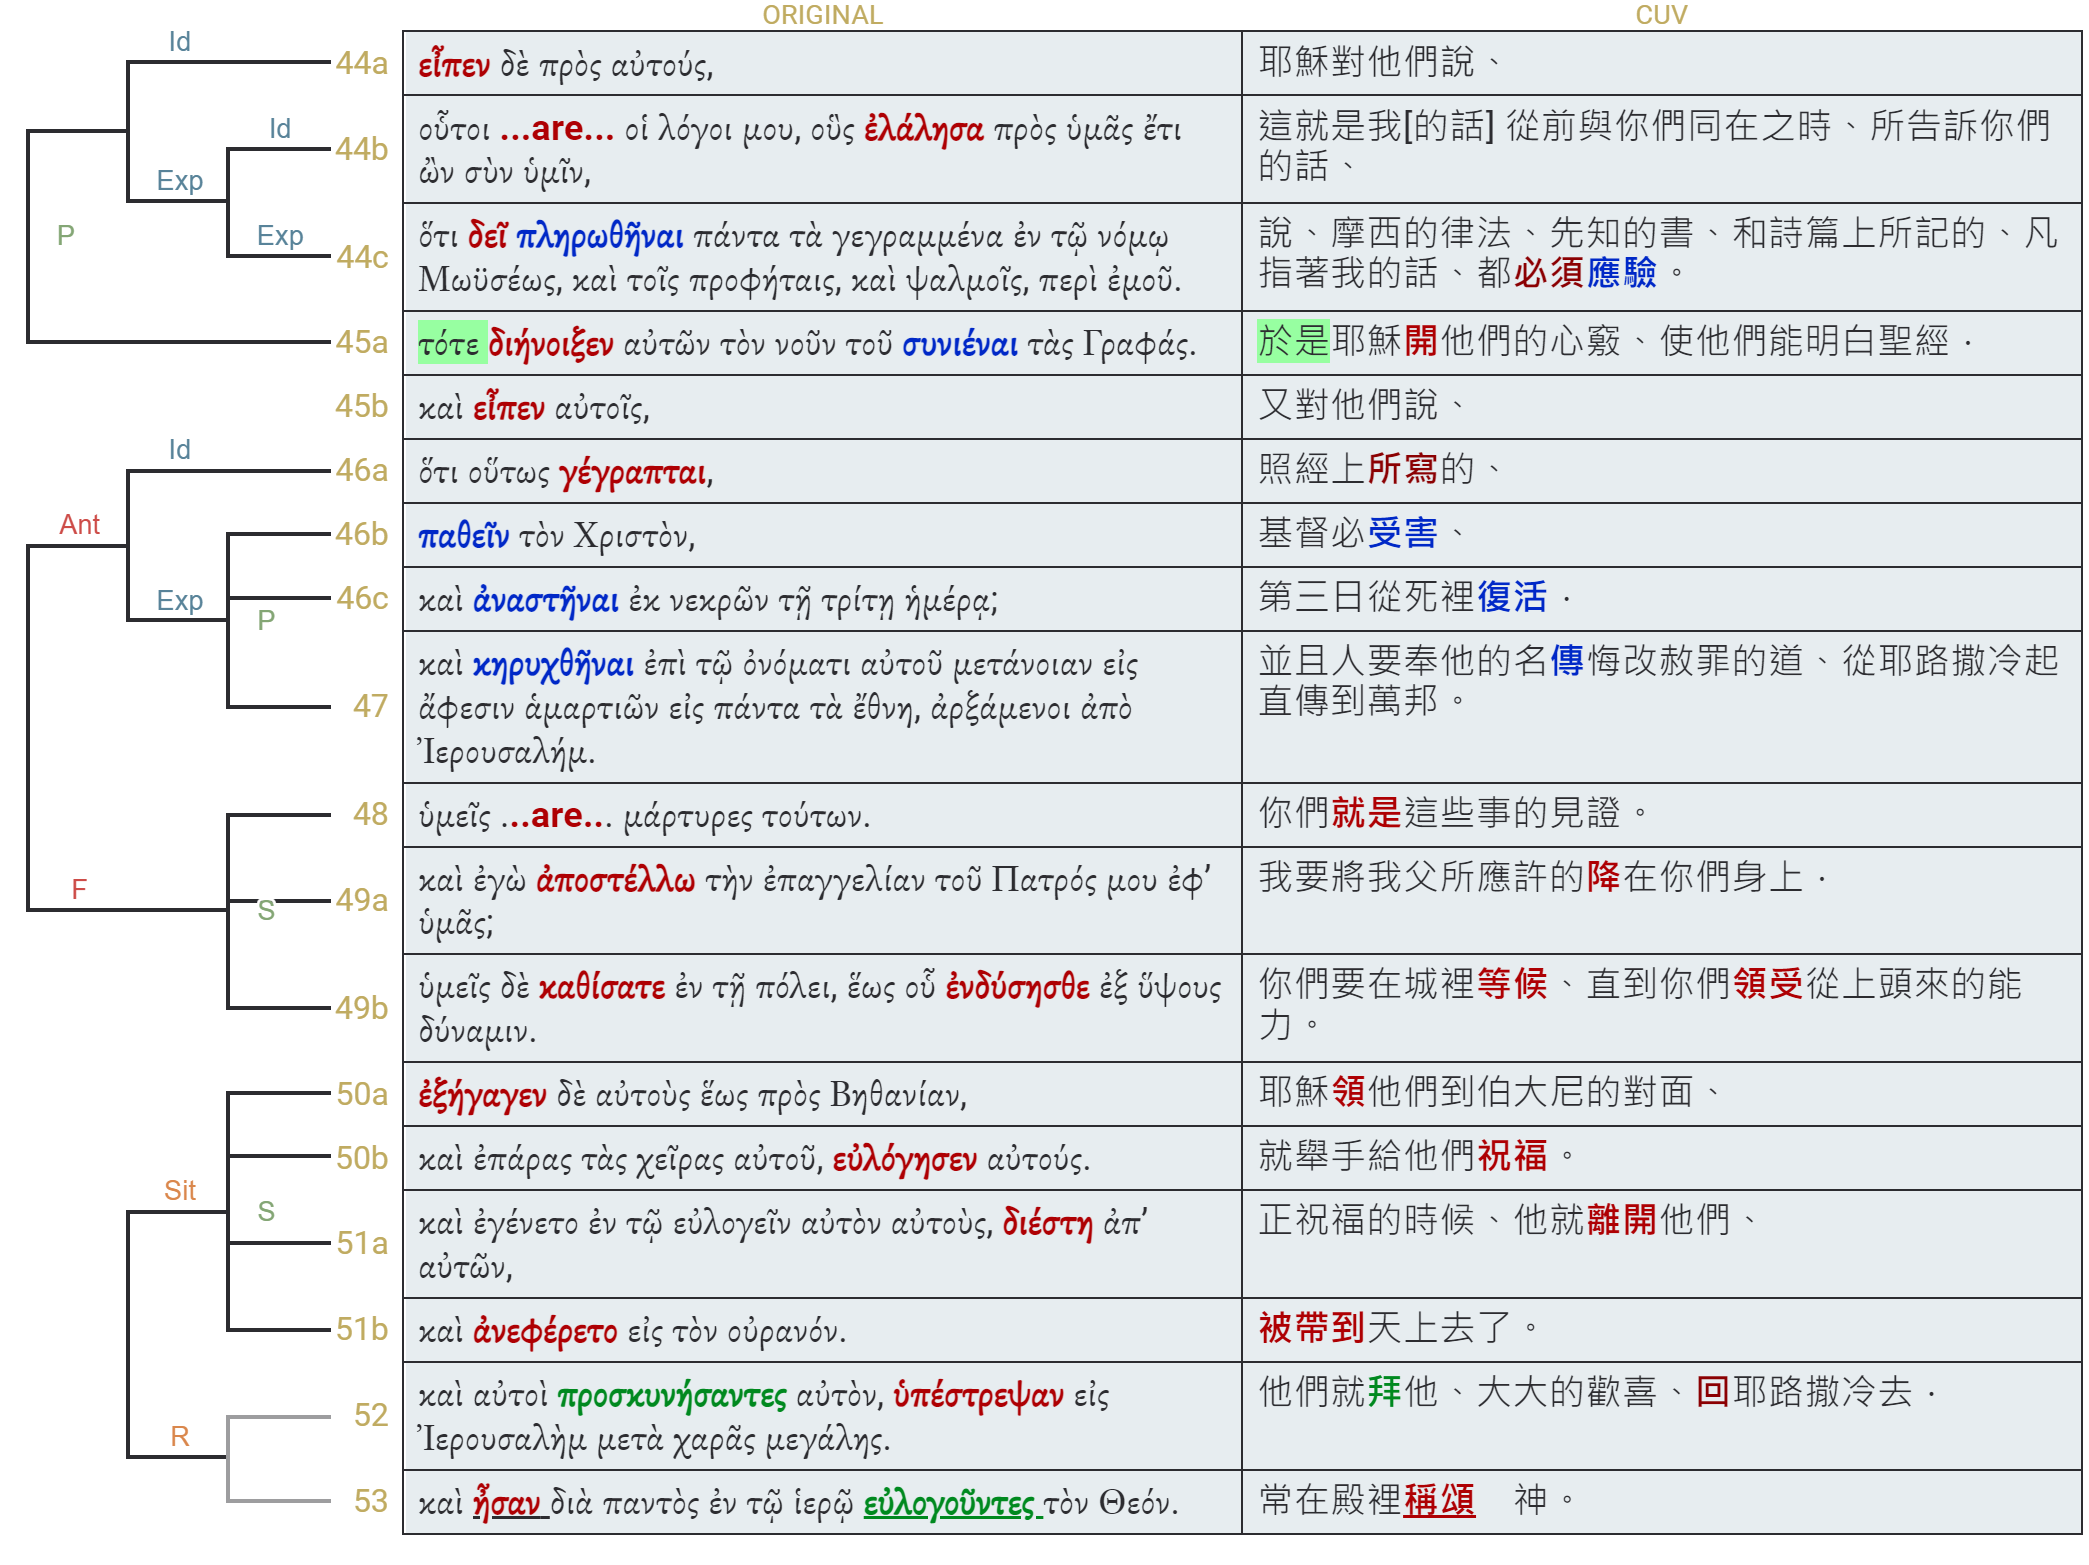Click the Exp arc label beside 44c

tap(280, 235)
